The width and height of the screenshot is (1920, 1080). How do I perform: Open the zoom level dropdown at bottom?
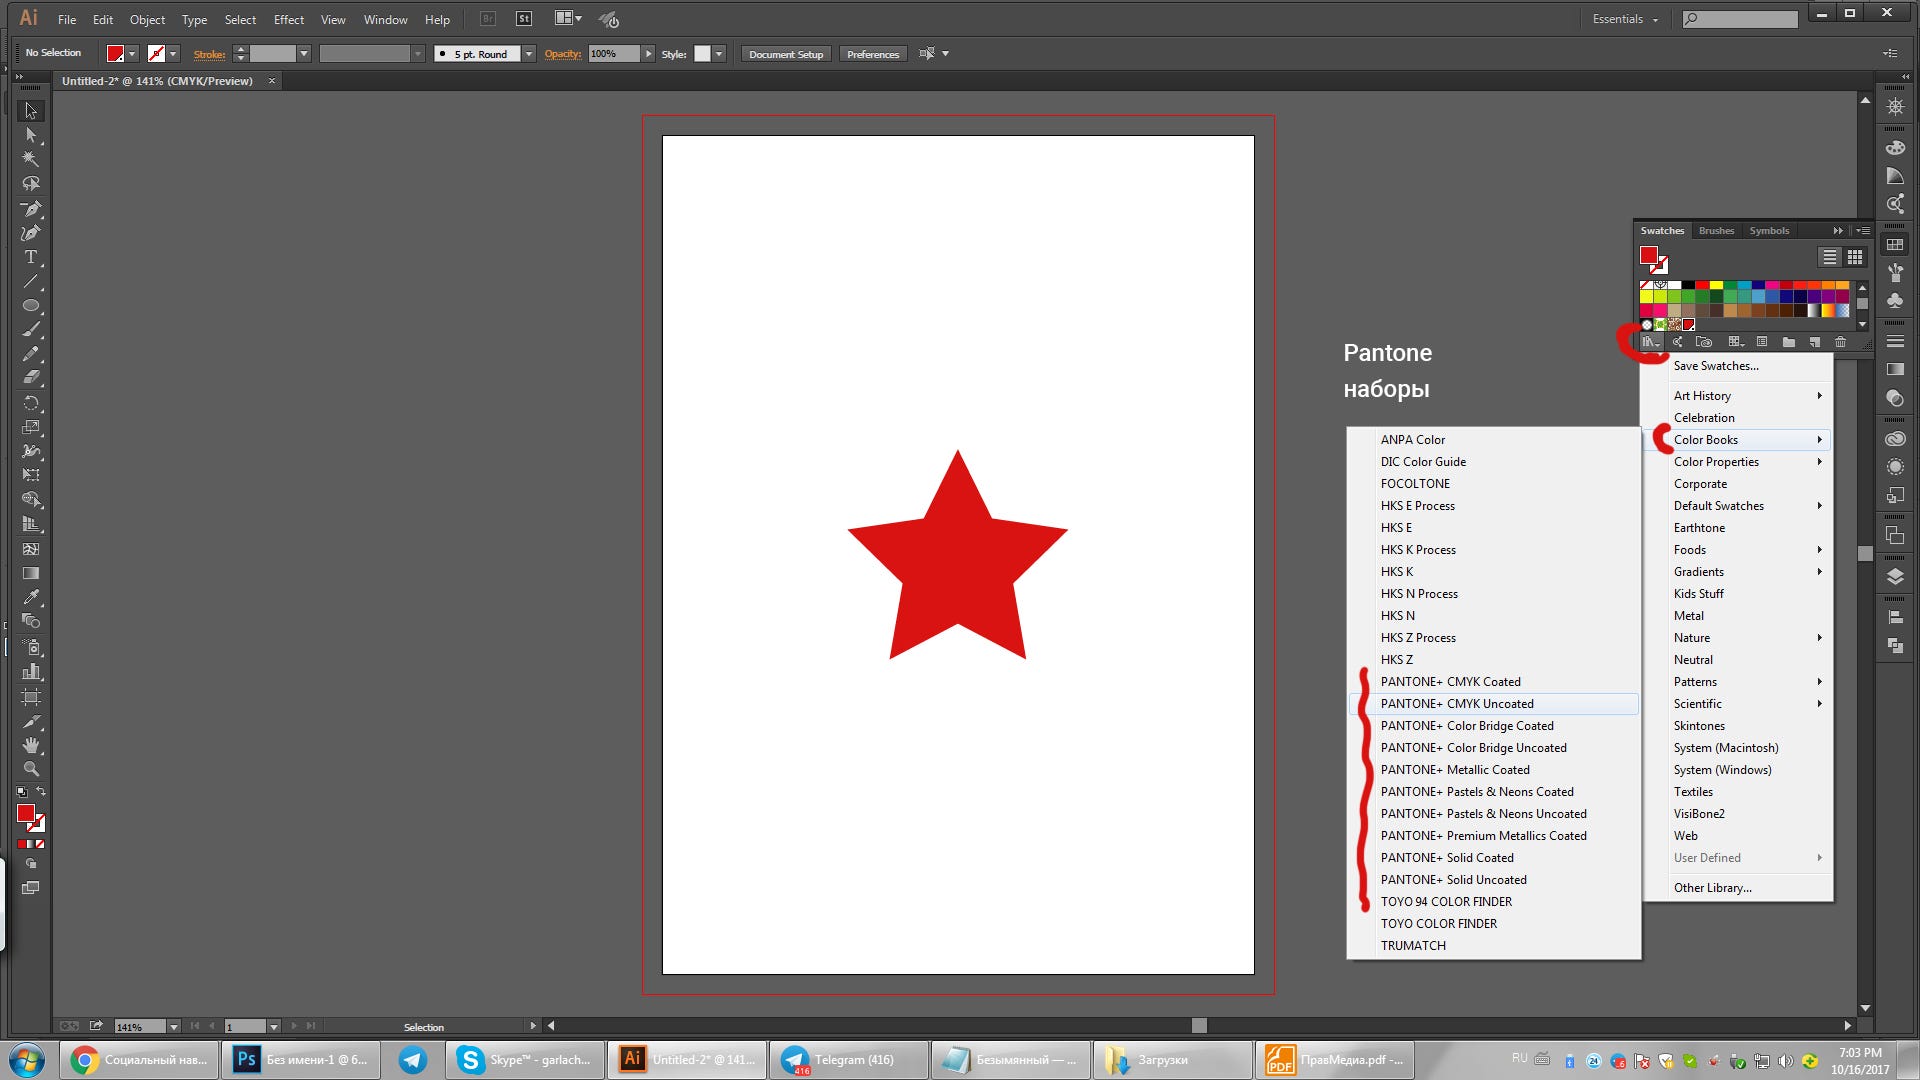pyautogui.click(x=173, y=1026)
